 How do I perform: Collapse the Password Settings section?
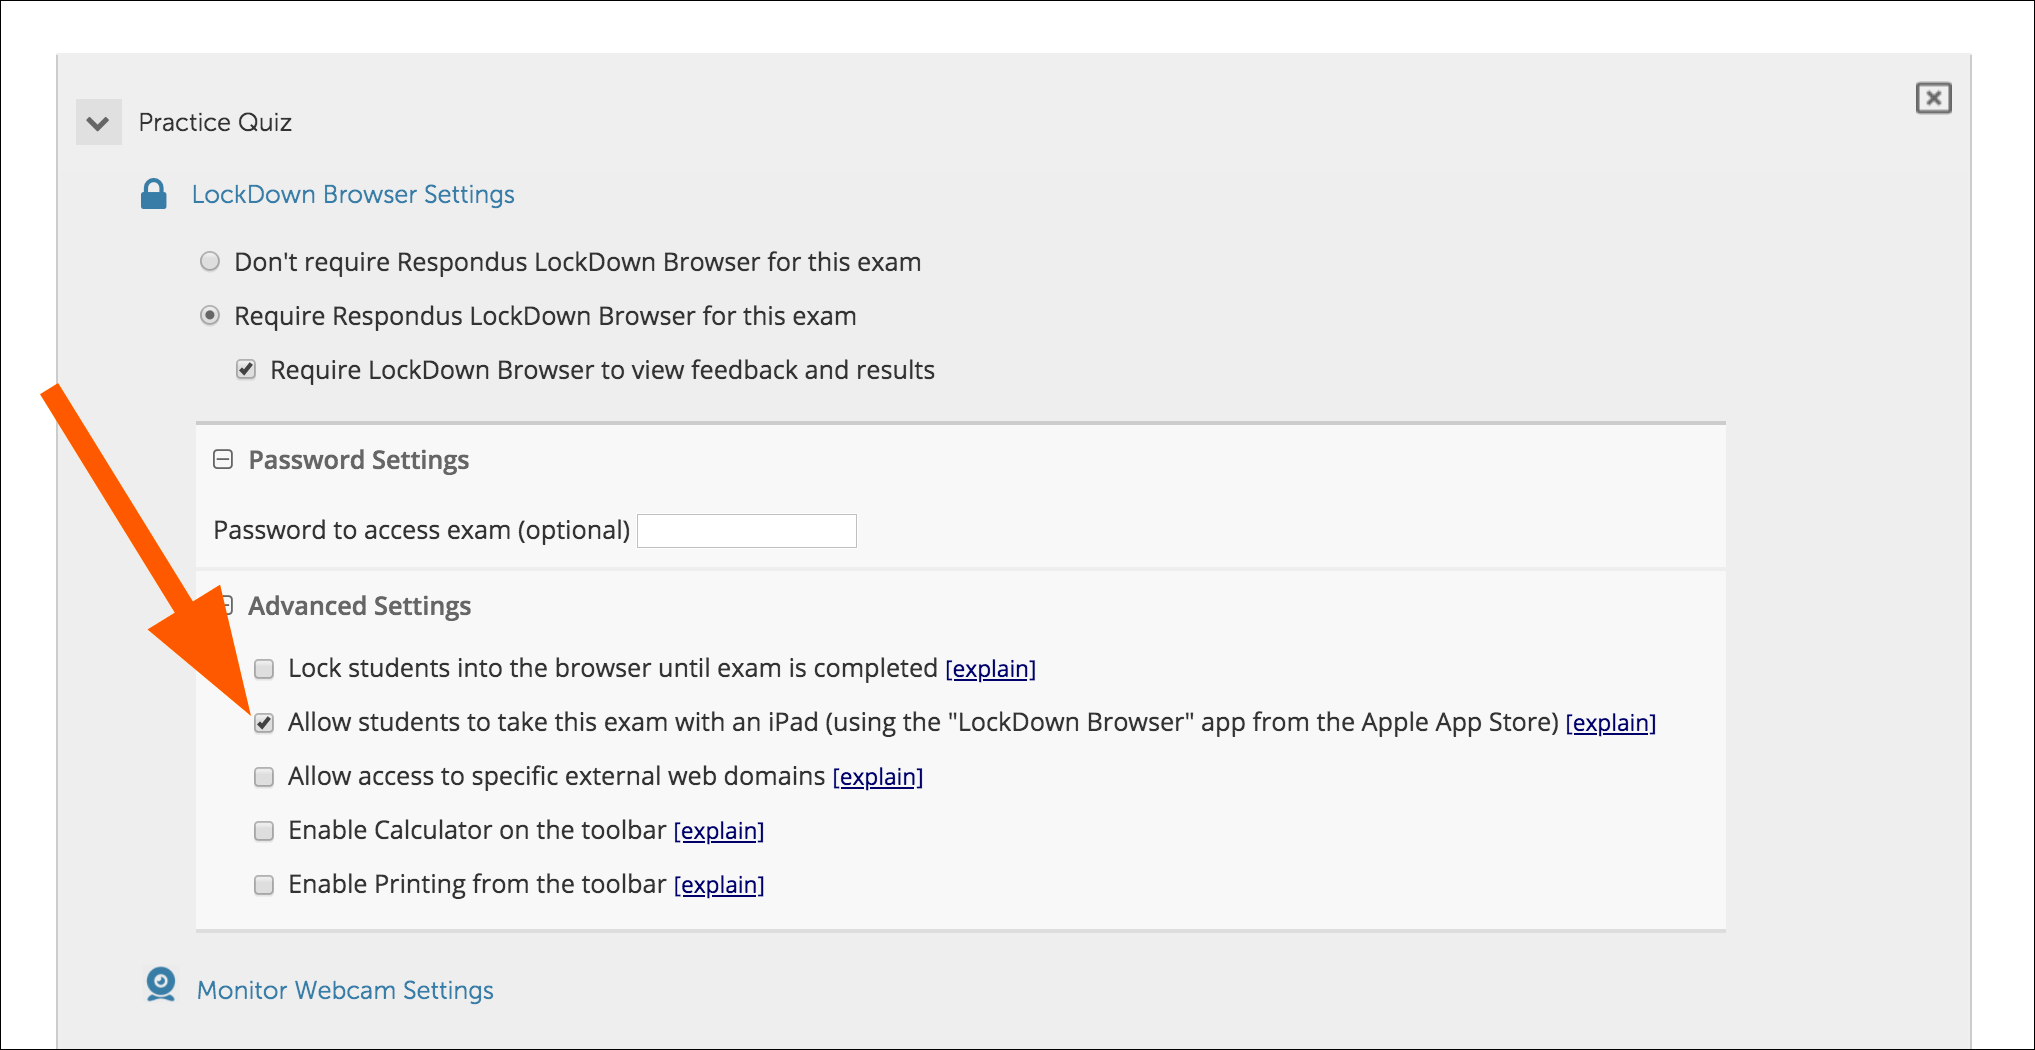pos(223,460)
